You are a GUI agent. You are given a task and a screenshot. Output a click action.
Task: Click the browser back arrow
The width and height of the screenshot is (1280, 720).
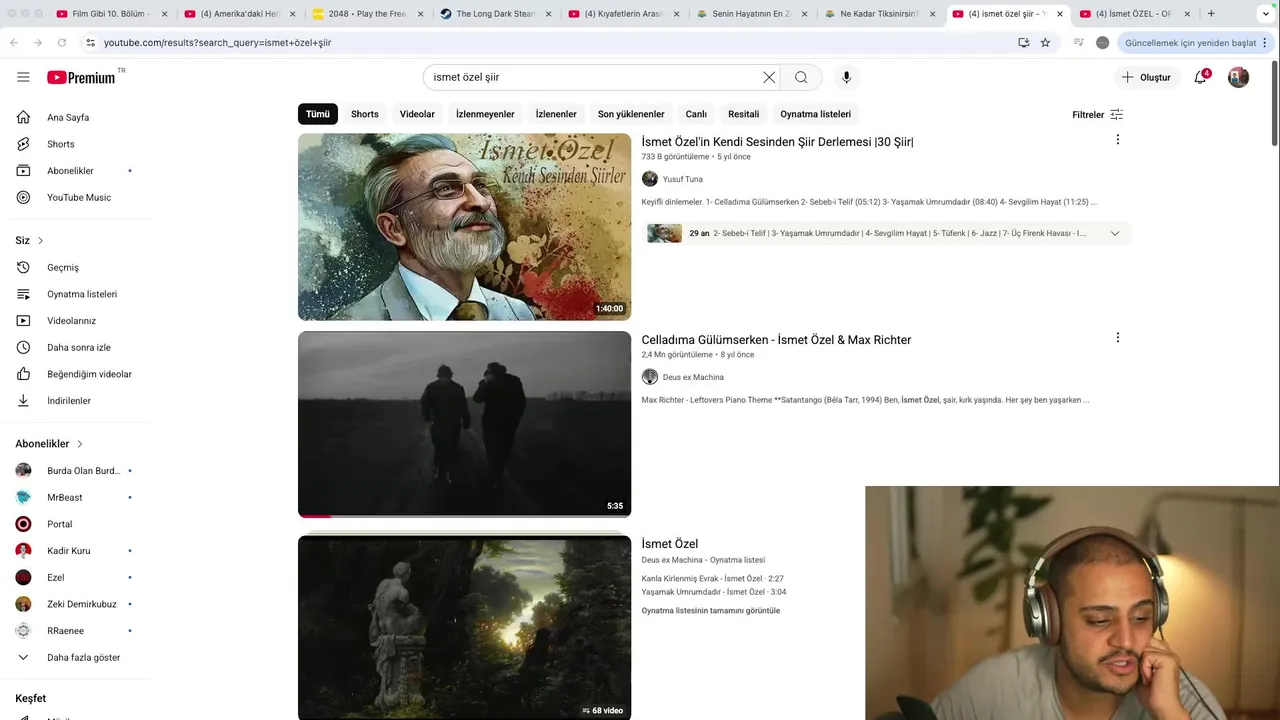coord(14,43)
